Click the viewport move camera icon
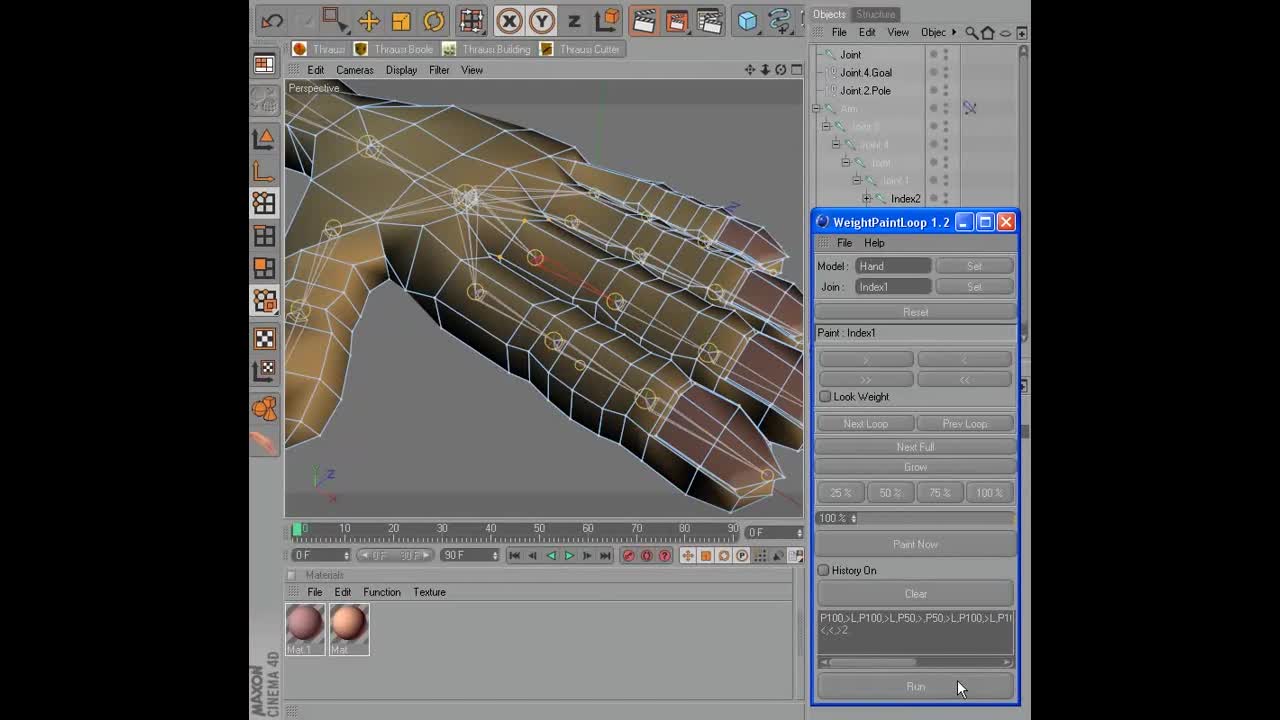Image resolution: width=1280 pixels, height=720 pixels. pos(750,70)
